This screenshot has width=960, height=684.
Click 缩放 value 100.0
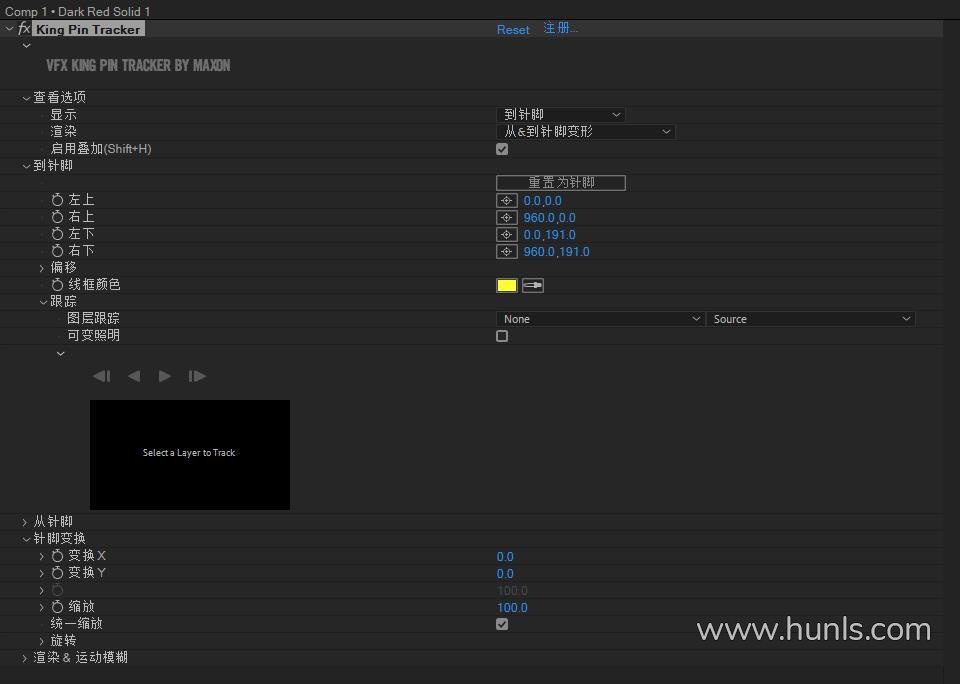point(512,607)
